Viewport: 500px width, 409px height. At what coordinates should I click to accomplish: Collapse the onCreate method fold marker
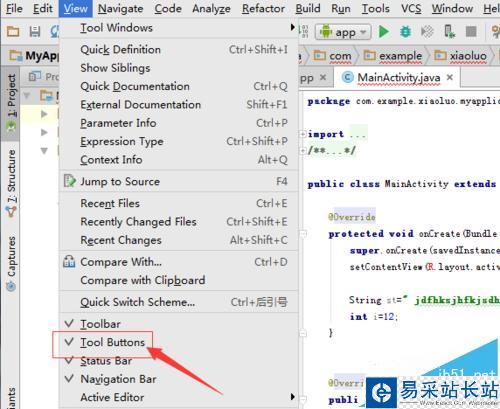point(303,234)
